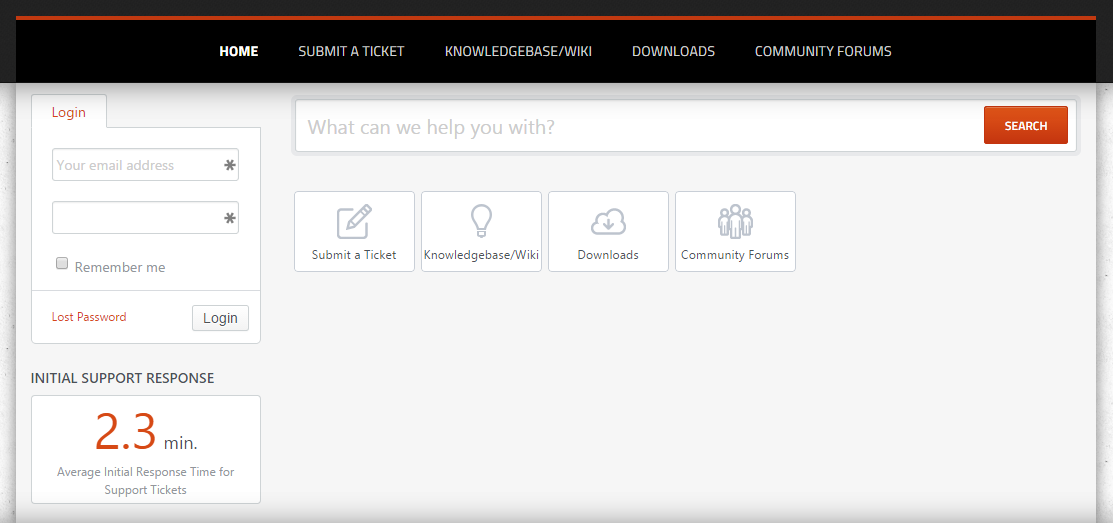Click the asterisk in the password field
The width and height of the screenshot is (1113, 523).
230,218
